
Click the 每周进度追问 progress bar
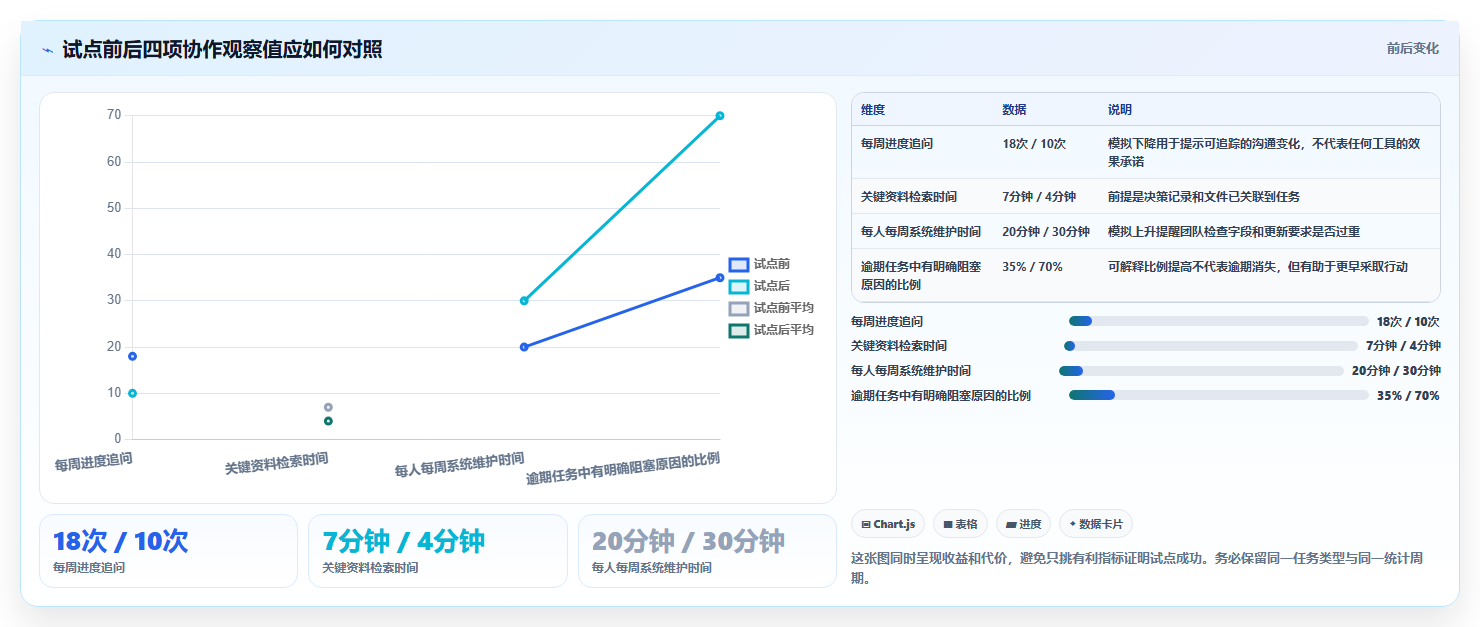1218,321
